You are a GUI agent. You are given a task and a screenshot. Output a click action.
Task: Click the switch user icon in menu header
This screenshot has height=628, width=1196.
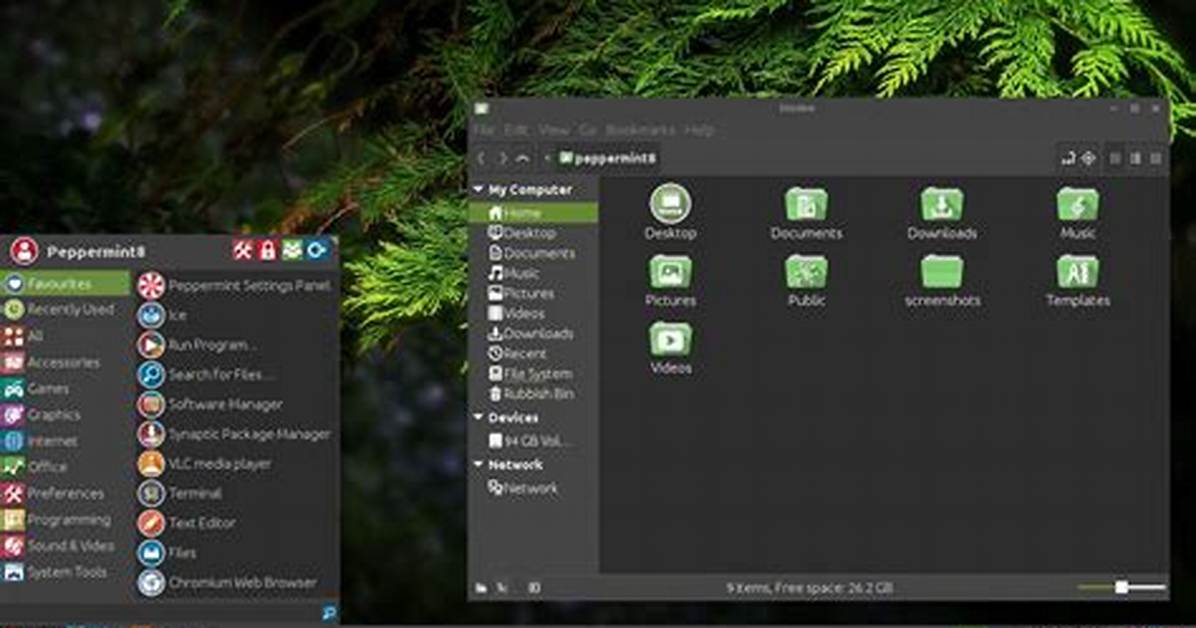pos(292,250)
